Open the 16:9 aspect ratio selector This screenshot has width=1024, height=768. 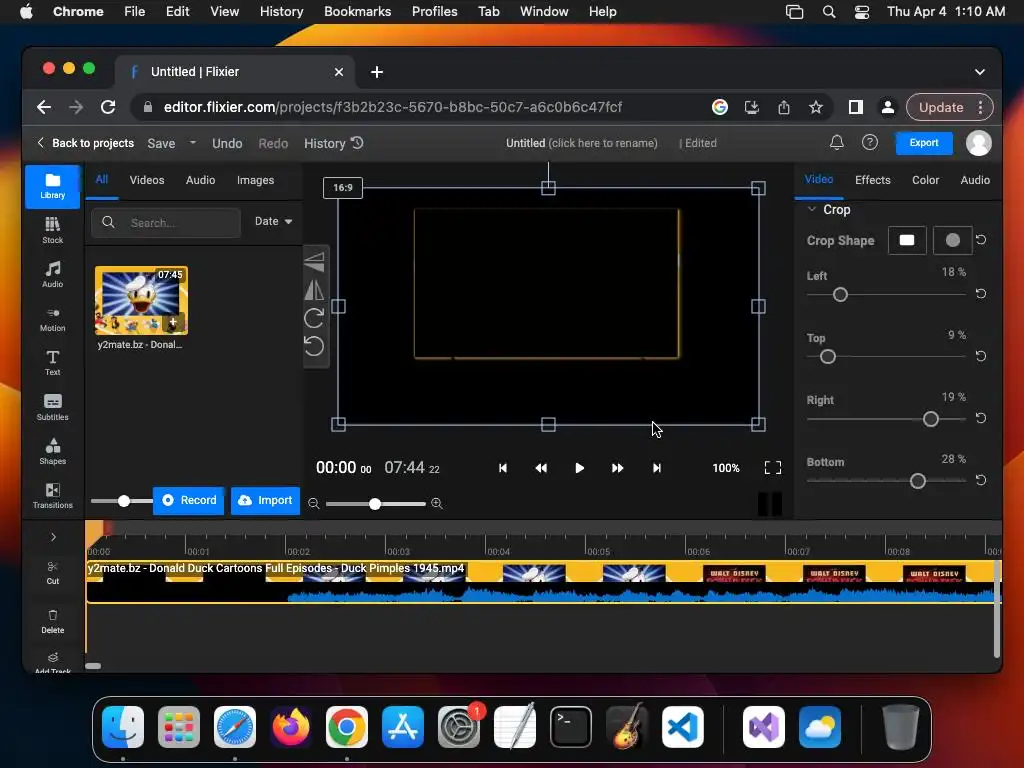pyautogui.click(x=343, y=187)
